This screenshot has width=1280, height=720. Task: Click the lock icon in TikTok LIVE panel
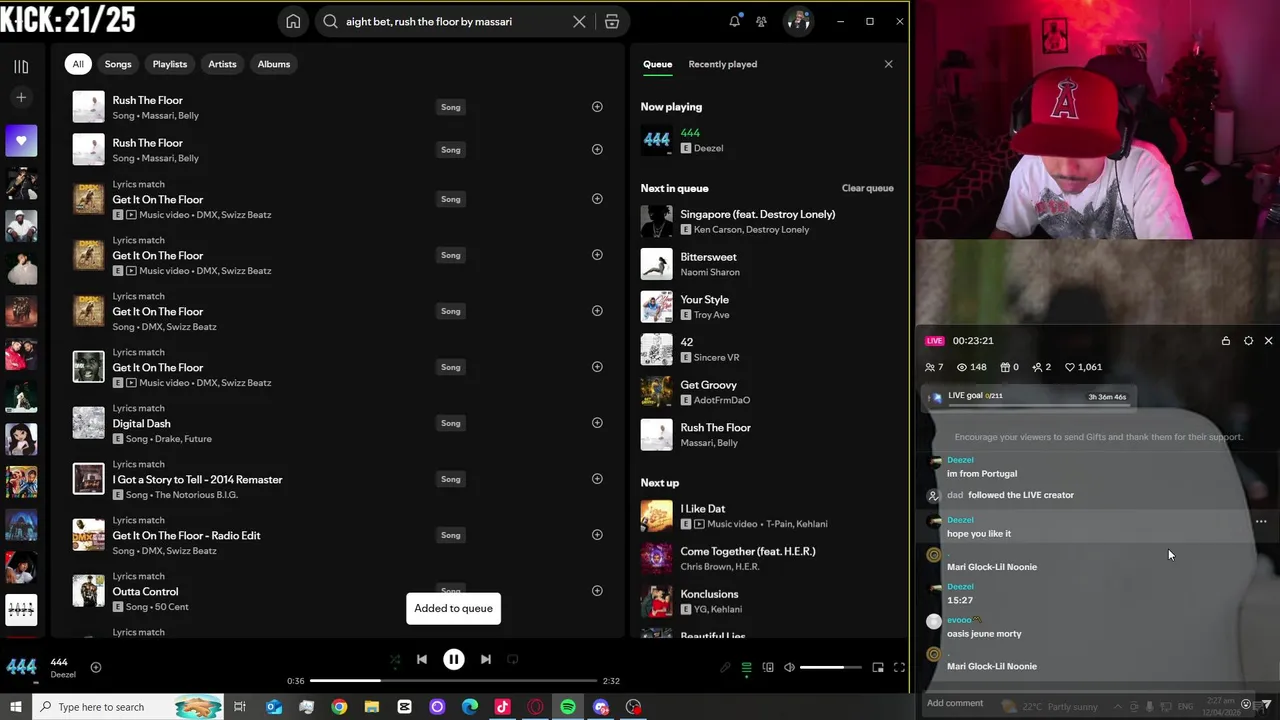tap(1226, 341)
